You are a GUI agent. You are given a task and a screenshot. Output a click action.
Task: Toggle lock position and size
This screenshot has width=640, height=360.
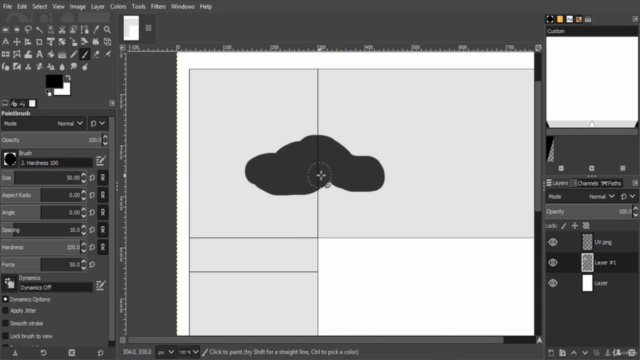tap(575, 225)
